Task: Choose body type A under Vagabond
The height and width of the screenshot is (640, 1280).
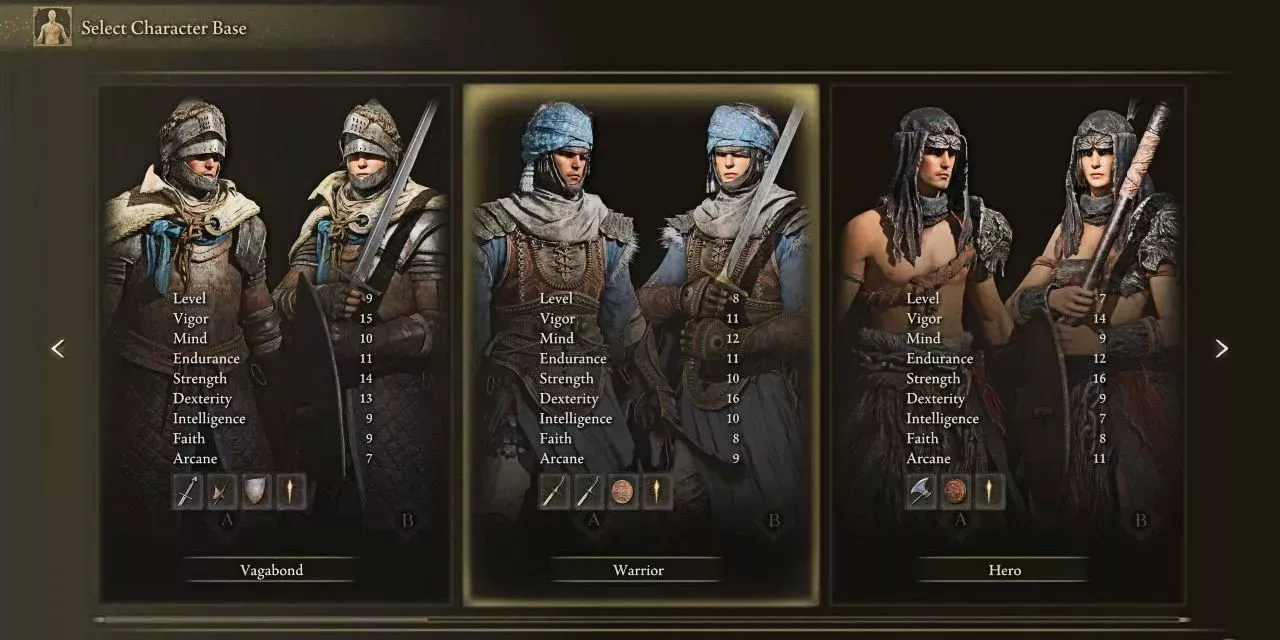Action: 227,520
